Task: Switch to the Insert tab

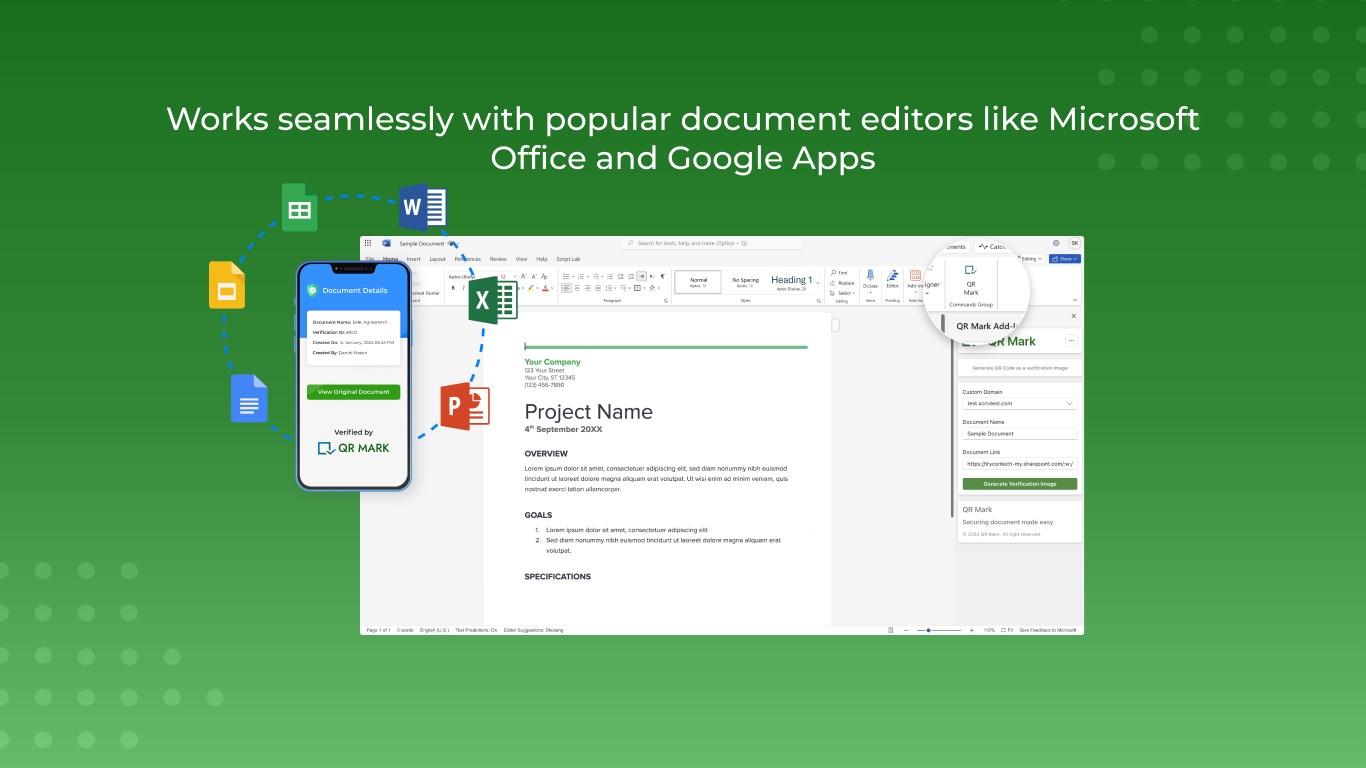Action: tap(414, 259)
